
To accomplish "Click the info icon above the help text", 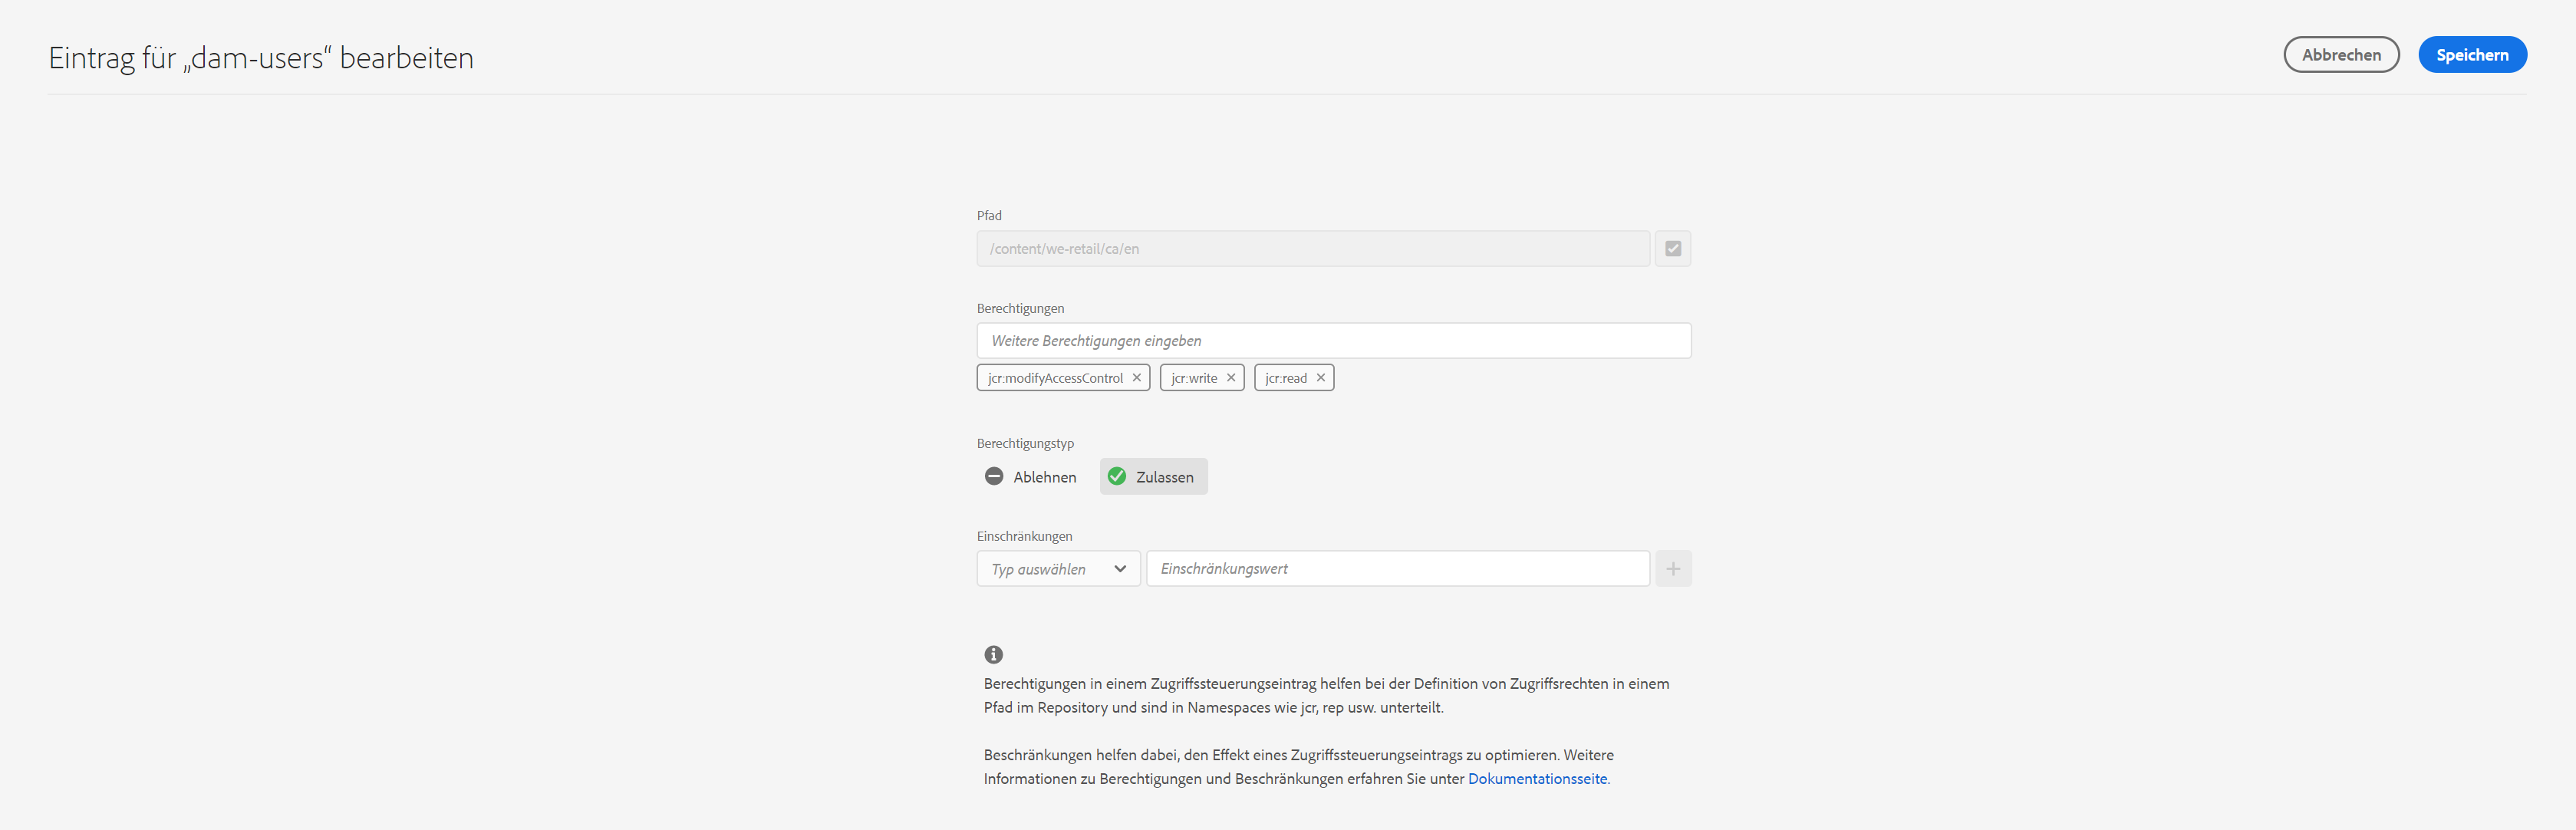I will (993, 655).
